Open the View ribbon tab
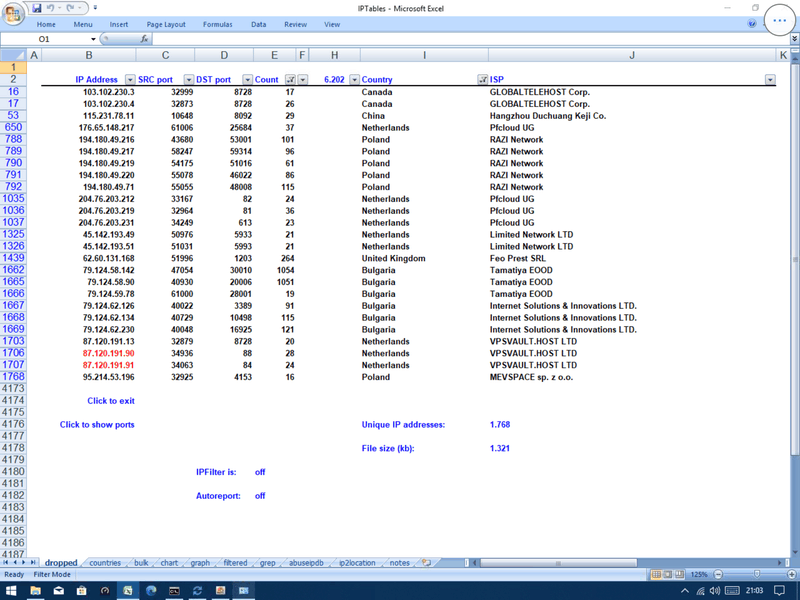The image size is (800, 600). tap(332, 24)
